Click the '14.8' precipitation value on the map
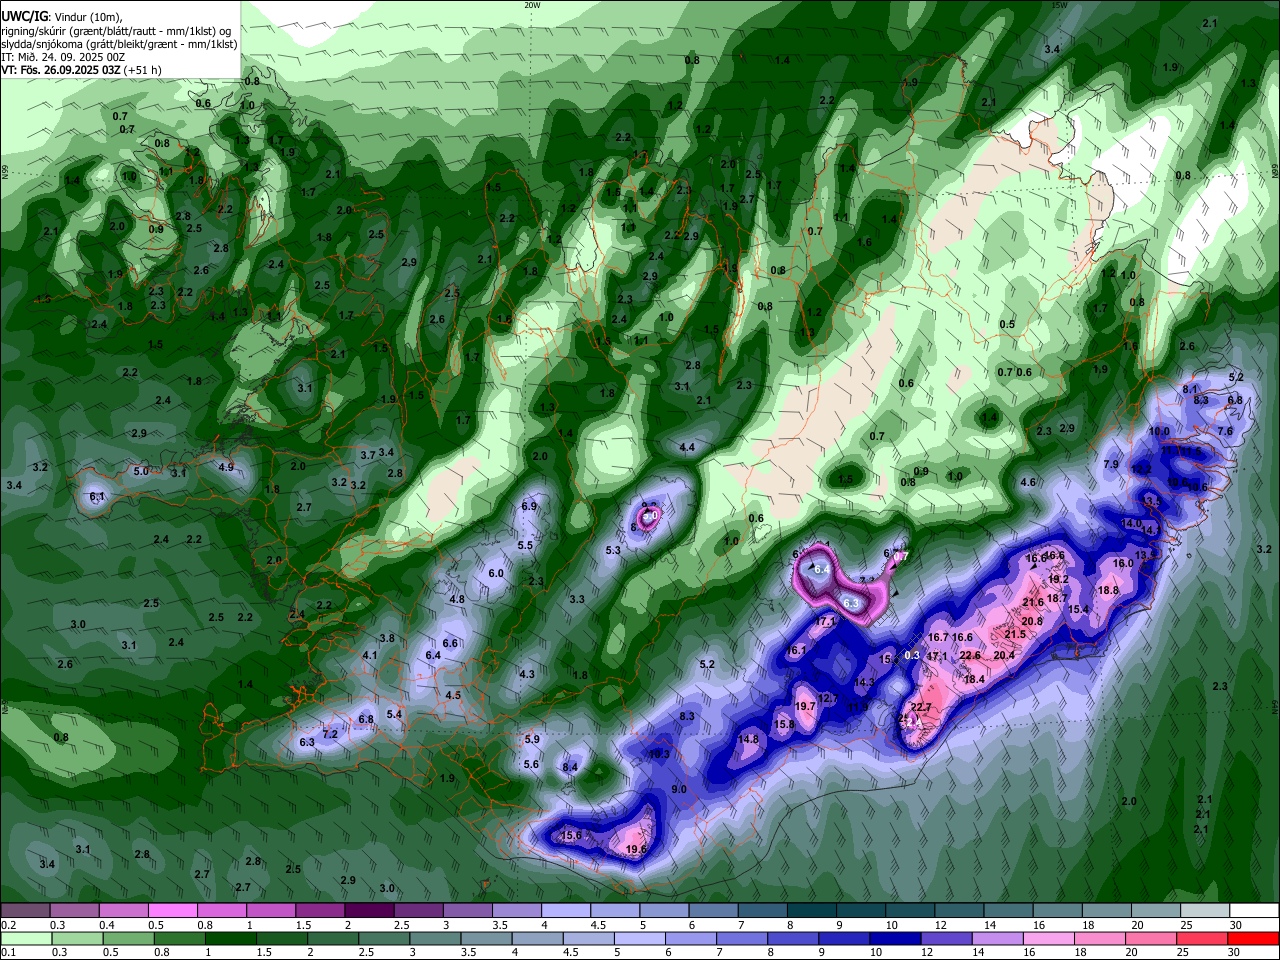This screenshot has height=960, width=1280. (748, 739)
